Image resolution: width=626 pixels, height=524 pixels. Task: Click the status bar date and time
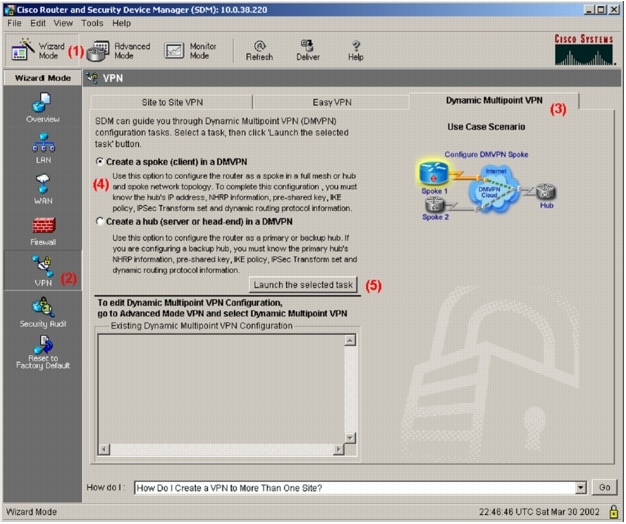tap(539, 512)
